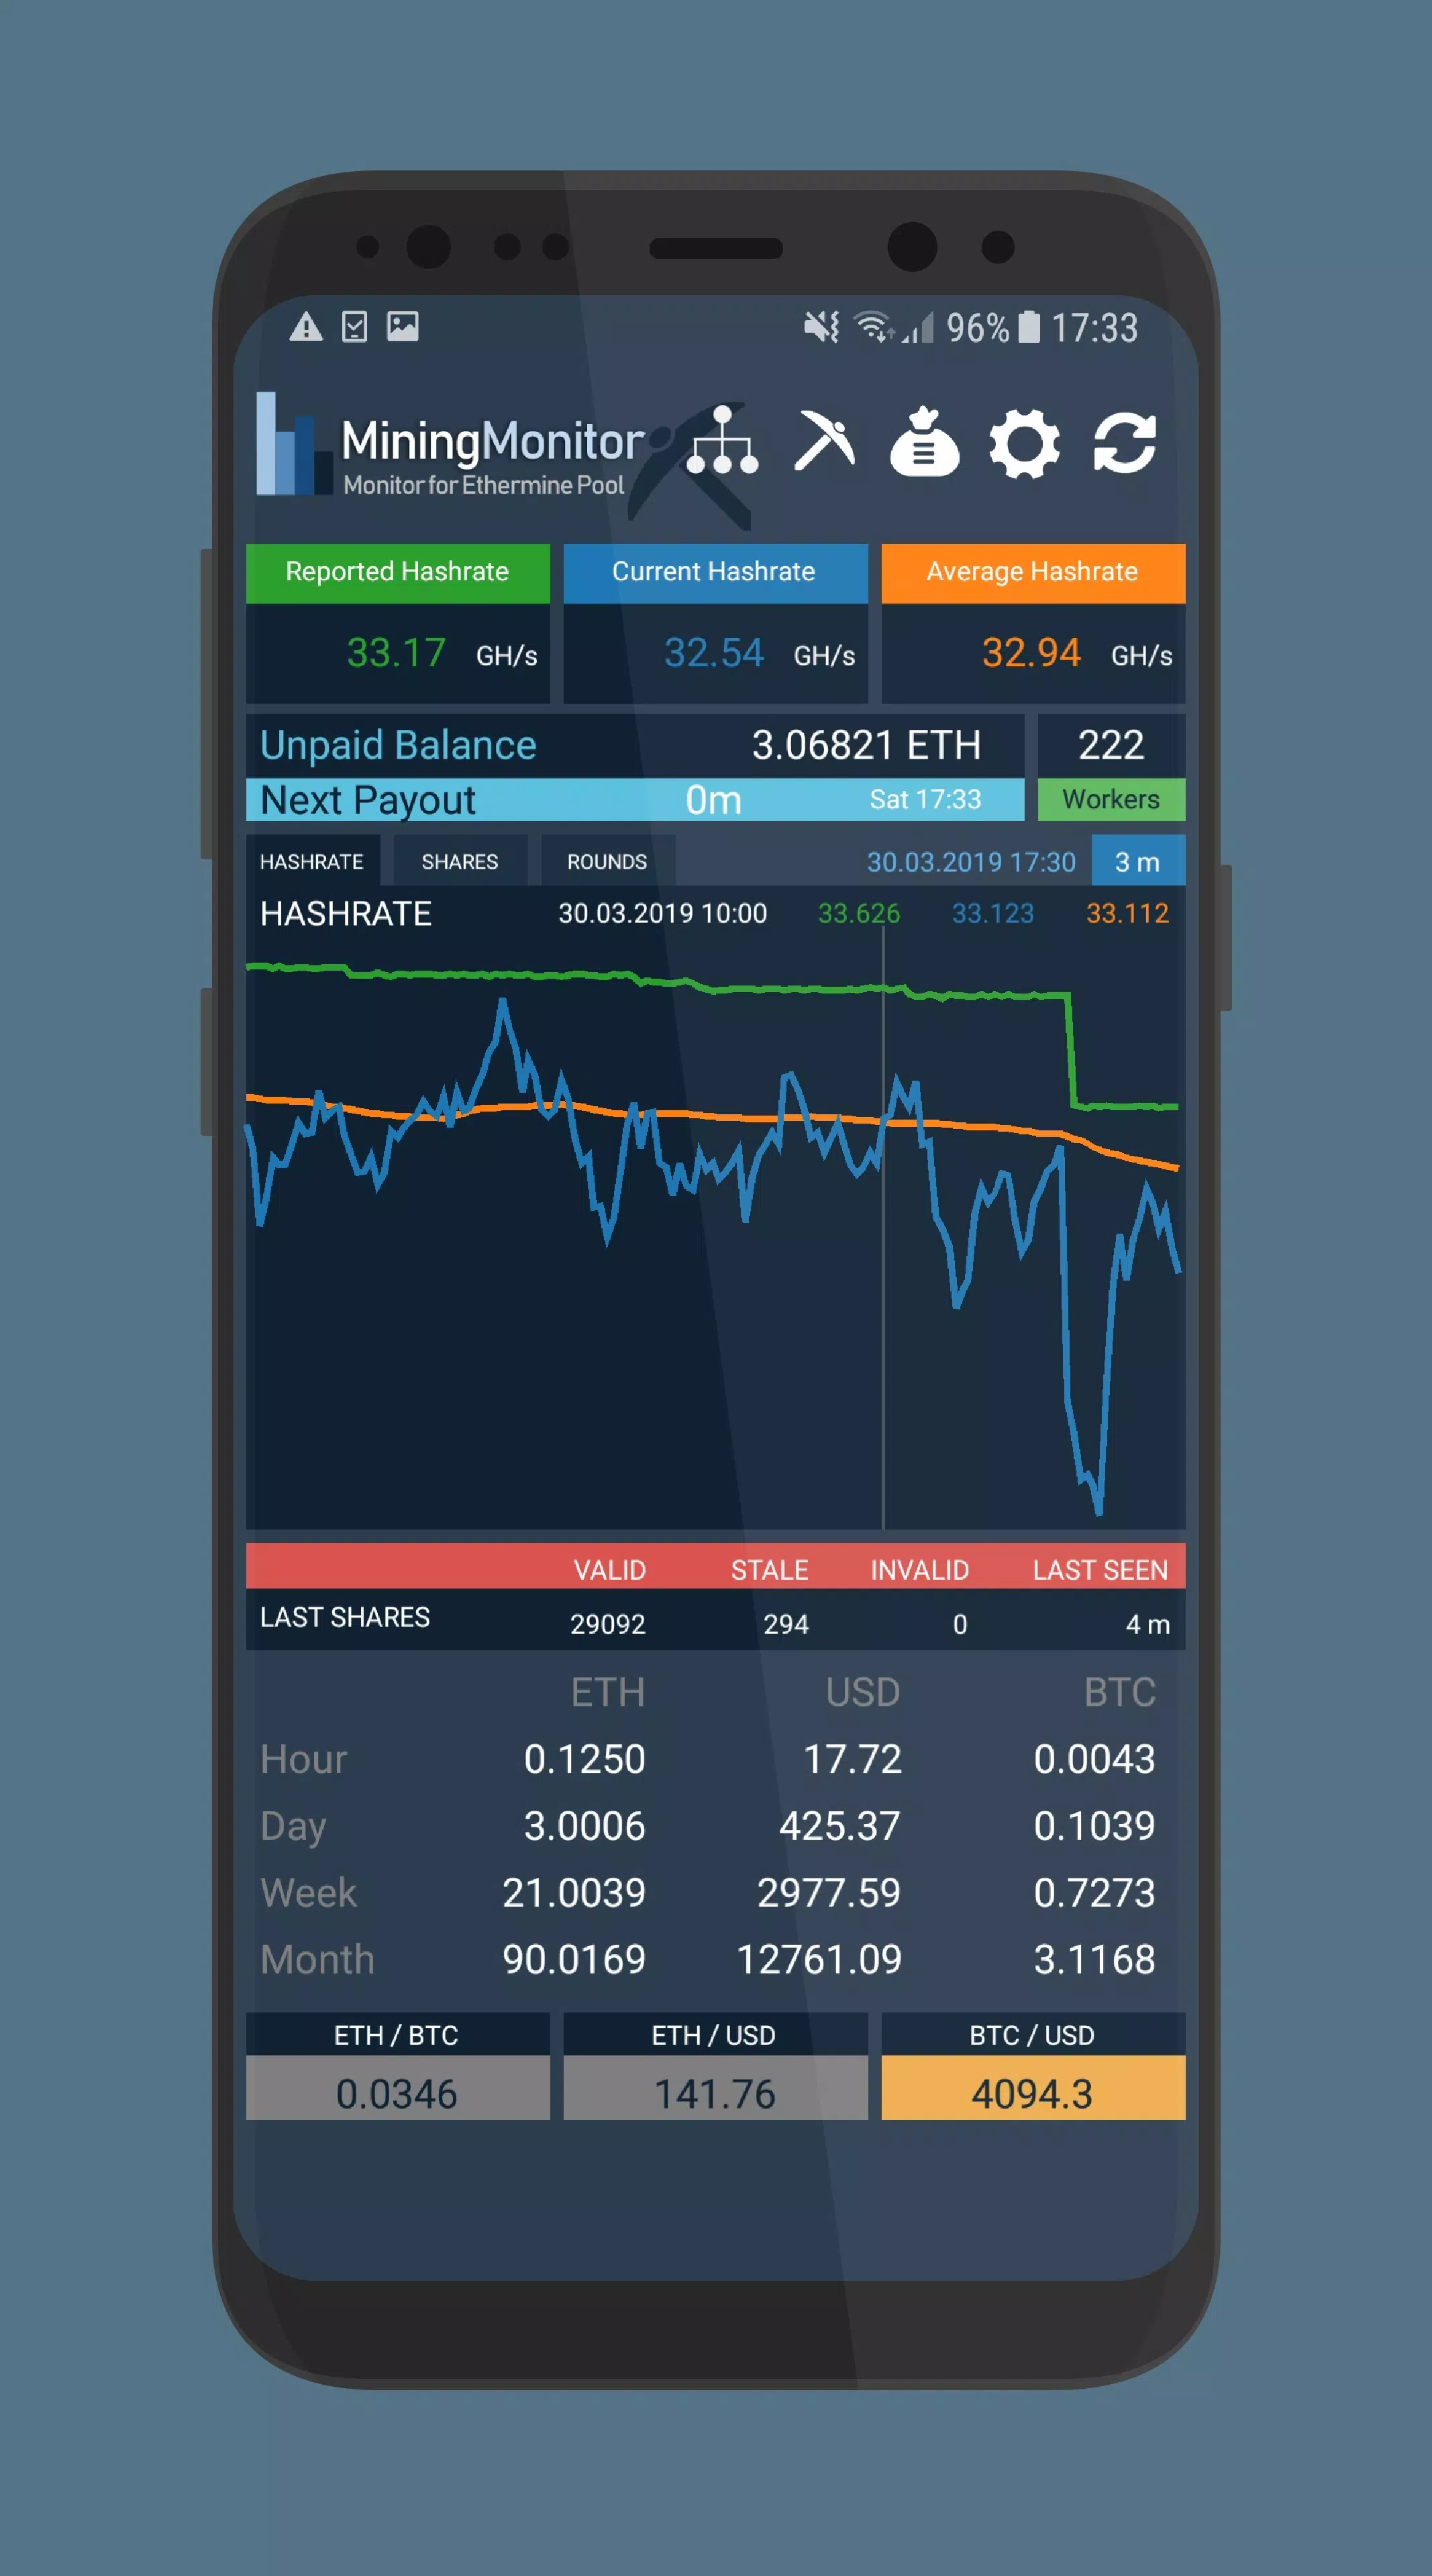Tap blue chart value 33.123
The height and width of the screenshot is (2576, 1432).
pos(992,913)
